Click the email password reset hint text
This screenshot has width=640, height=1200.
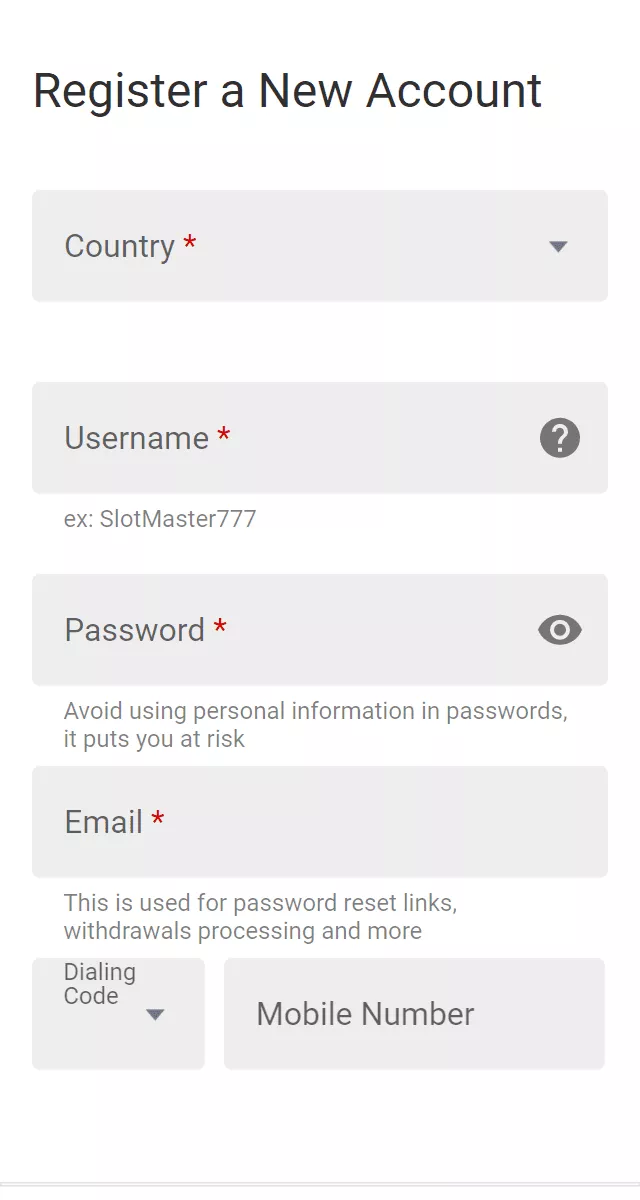click(x=260, y=917)
